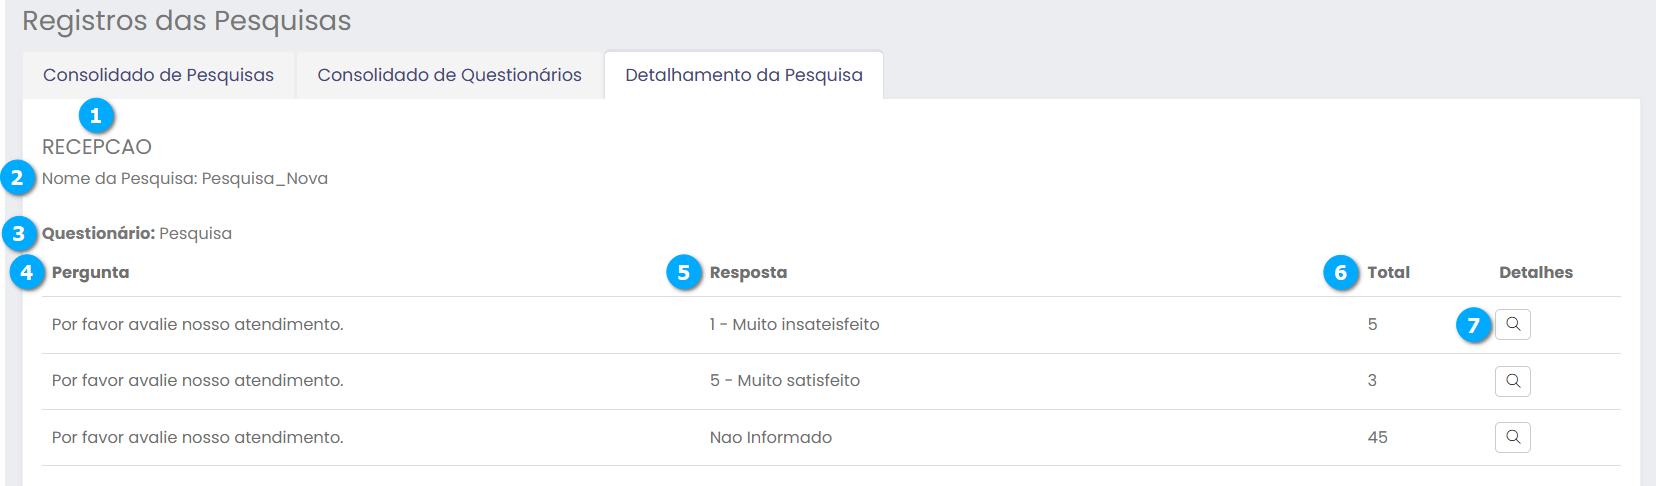The image size is (1656, 486).
Task: Click the RECEPCAO heading
Action: 97,147
